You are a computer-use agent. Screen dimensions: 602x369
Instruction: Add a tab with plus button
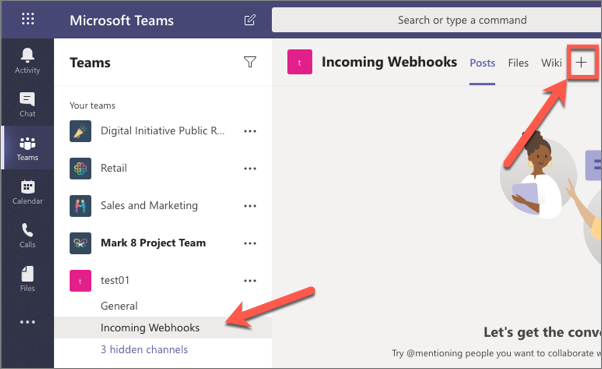tap(581, 62)
